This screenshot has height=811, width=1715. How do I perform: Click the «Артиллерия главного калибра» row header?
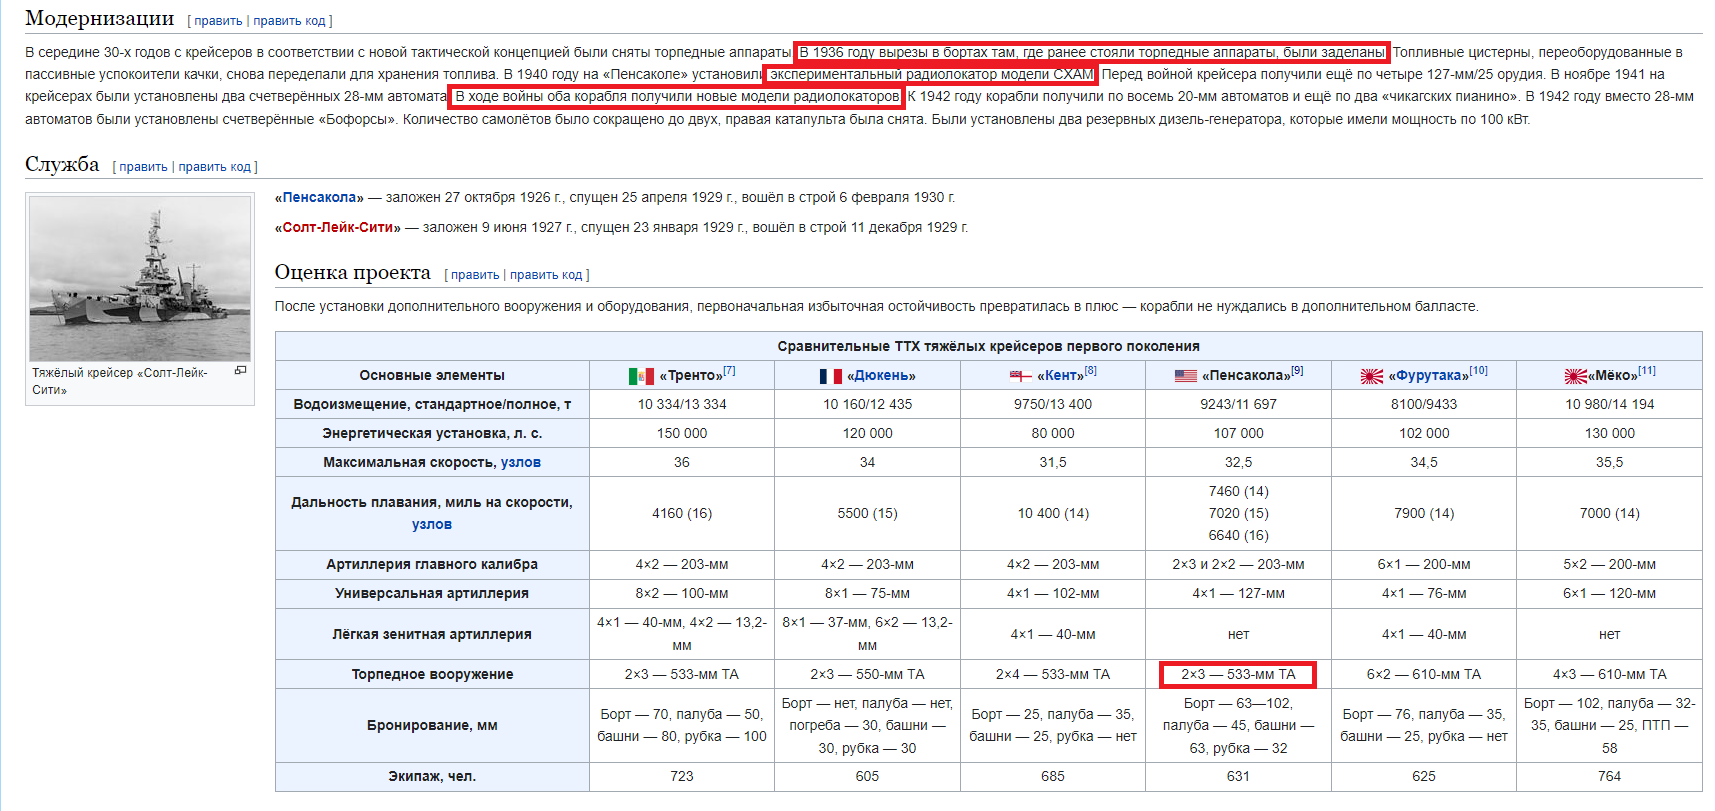tap(432, 565)
